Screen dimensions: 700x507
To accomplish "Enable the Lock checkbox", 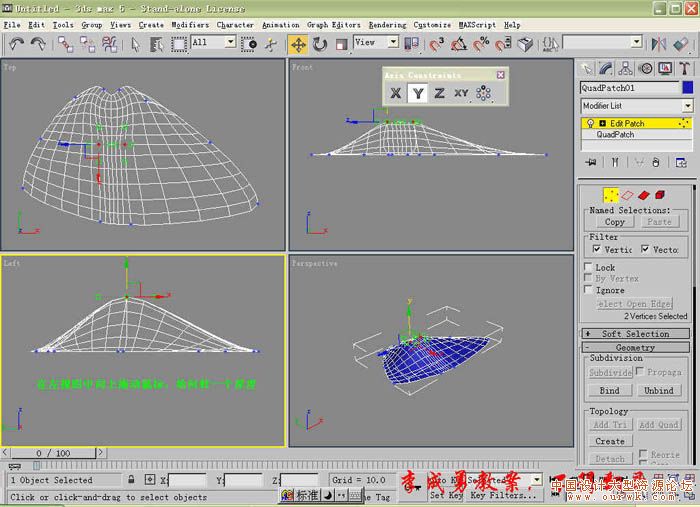I will [588, 267].
